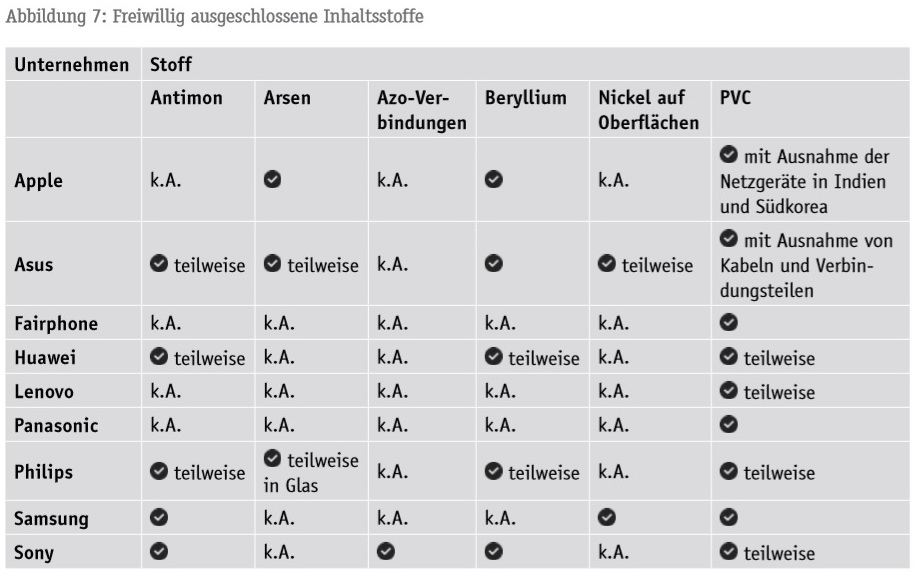This screenshot has height=572, width=915.
Task: Click the checkmark in Sony's Antimon cell
Action: point(159,553)
